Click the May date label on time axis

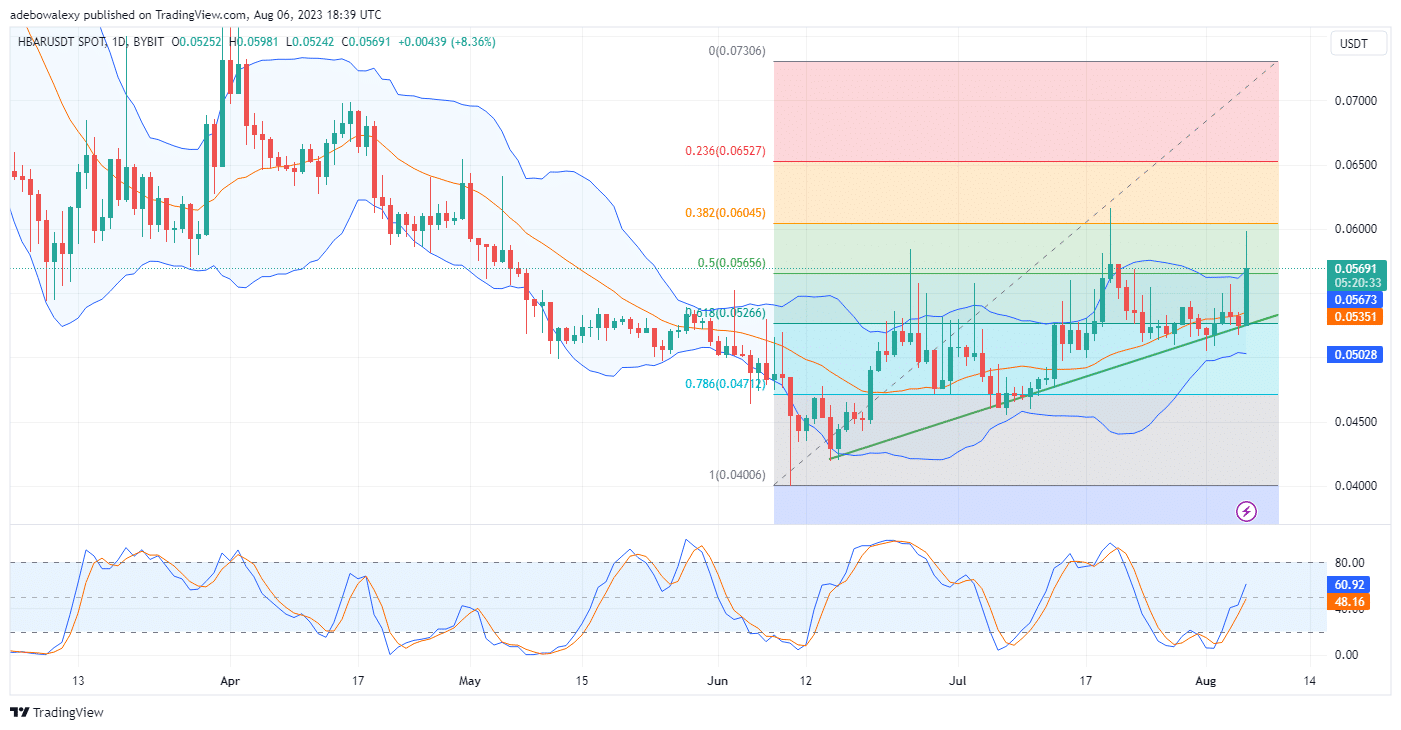coord(470,681)
